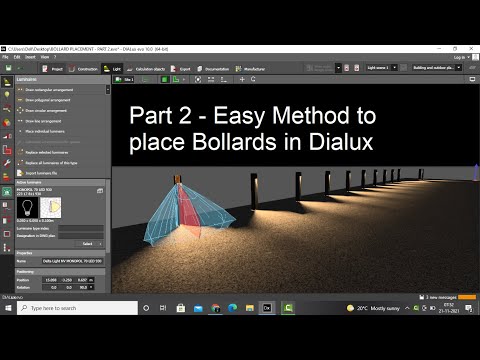Select the Site 1 view selector
Screen dimensions: 480x360
124,79
